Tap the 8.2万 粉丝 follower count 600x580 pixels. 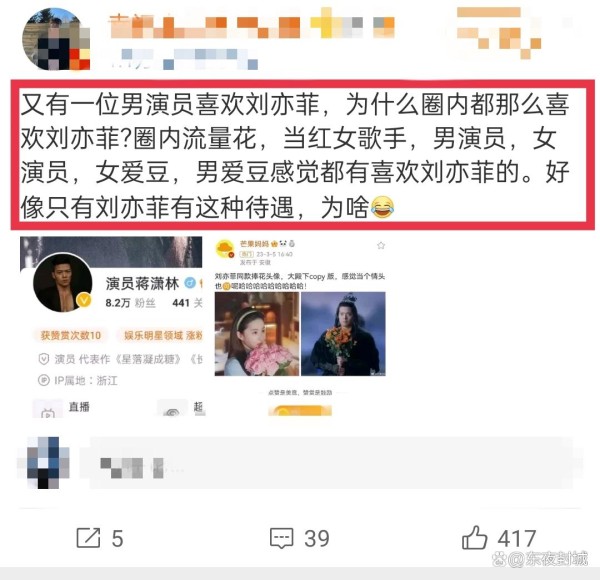130,303
